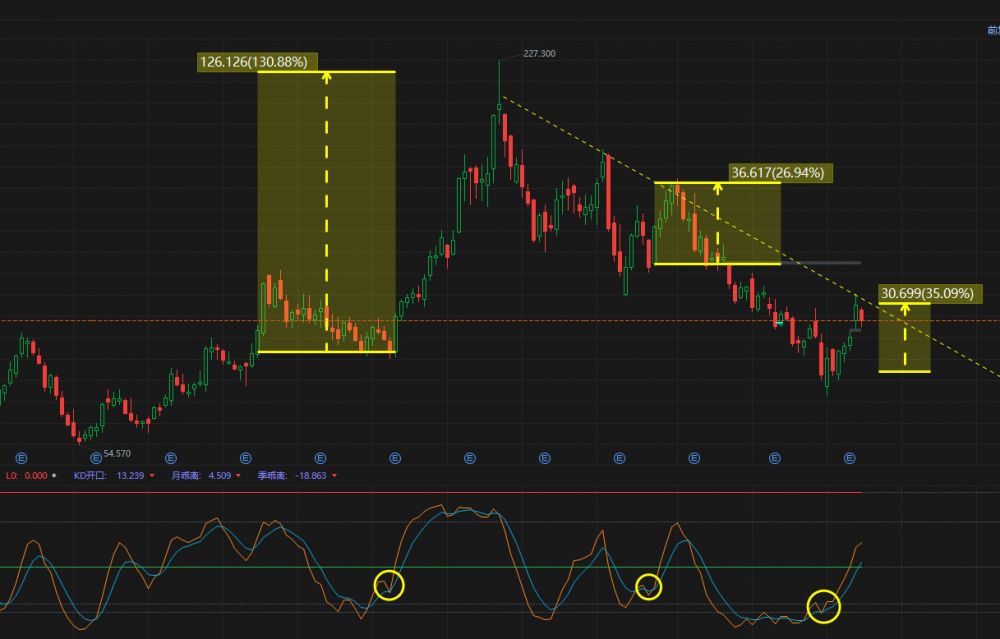The height and width of the screenshot is (639, 1000).
Task: Expand the KD开口 indicator dropdown arrow
Action: 152,476
